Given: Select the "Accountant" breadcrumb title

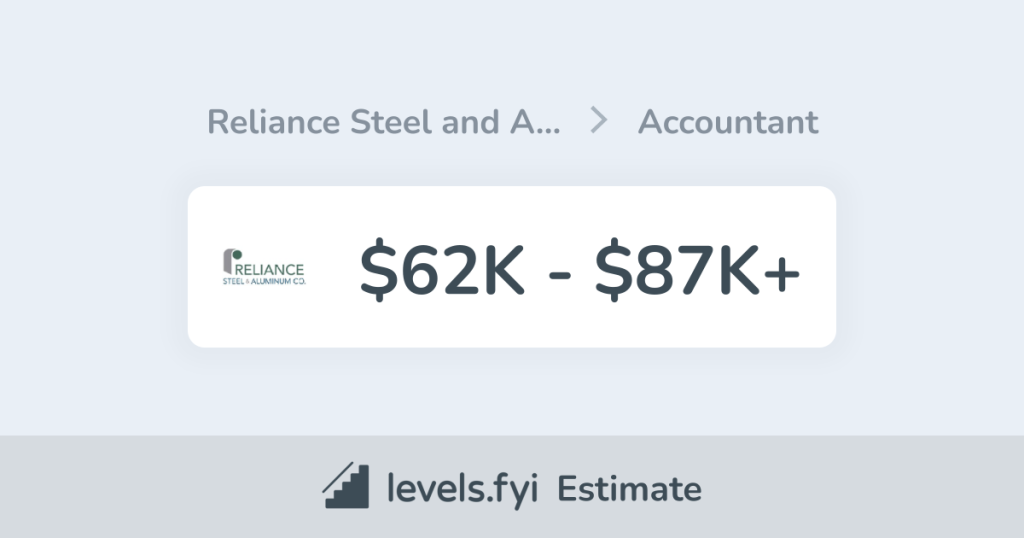Looking at the screenshot, I should point(728,122).
